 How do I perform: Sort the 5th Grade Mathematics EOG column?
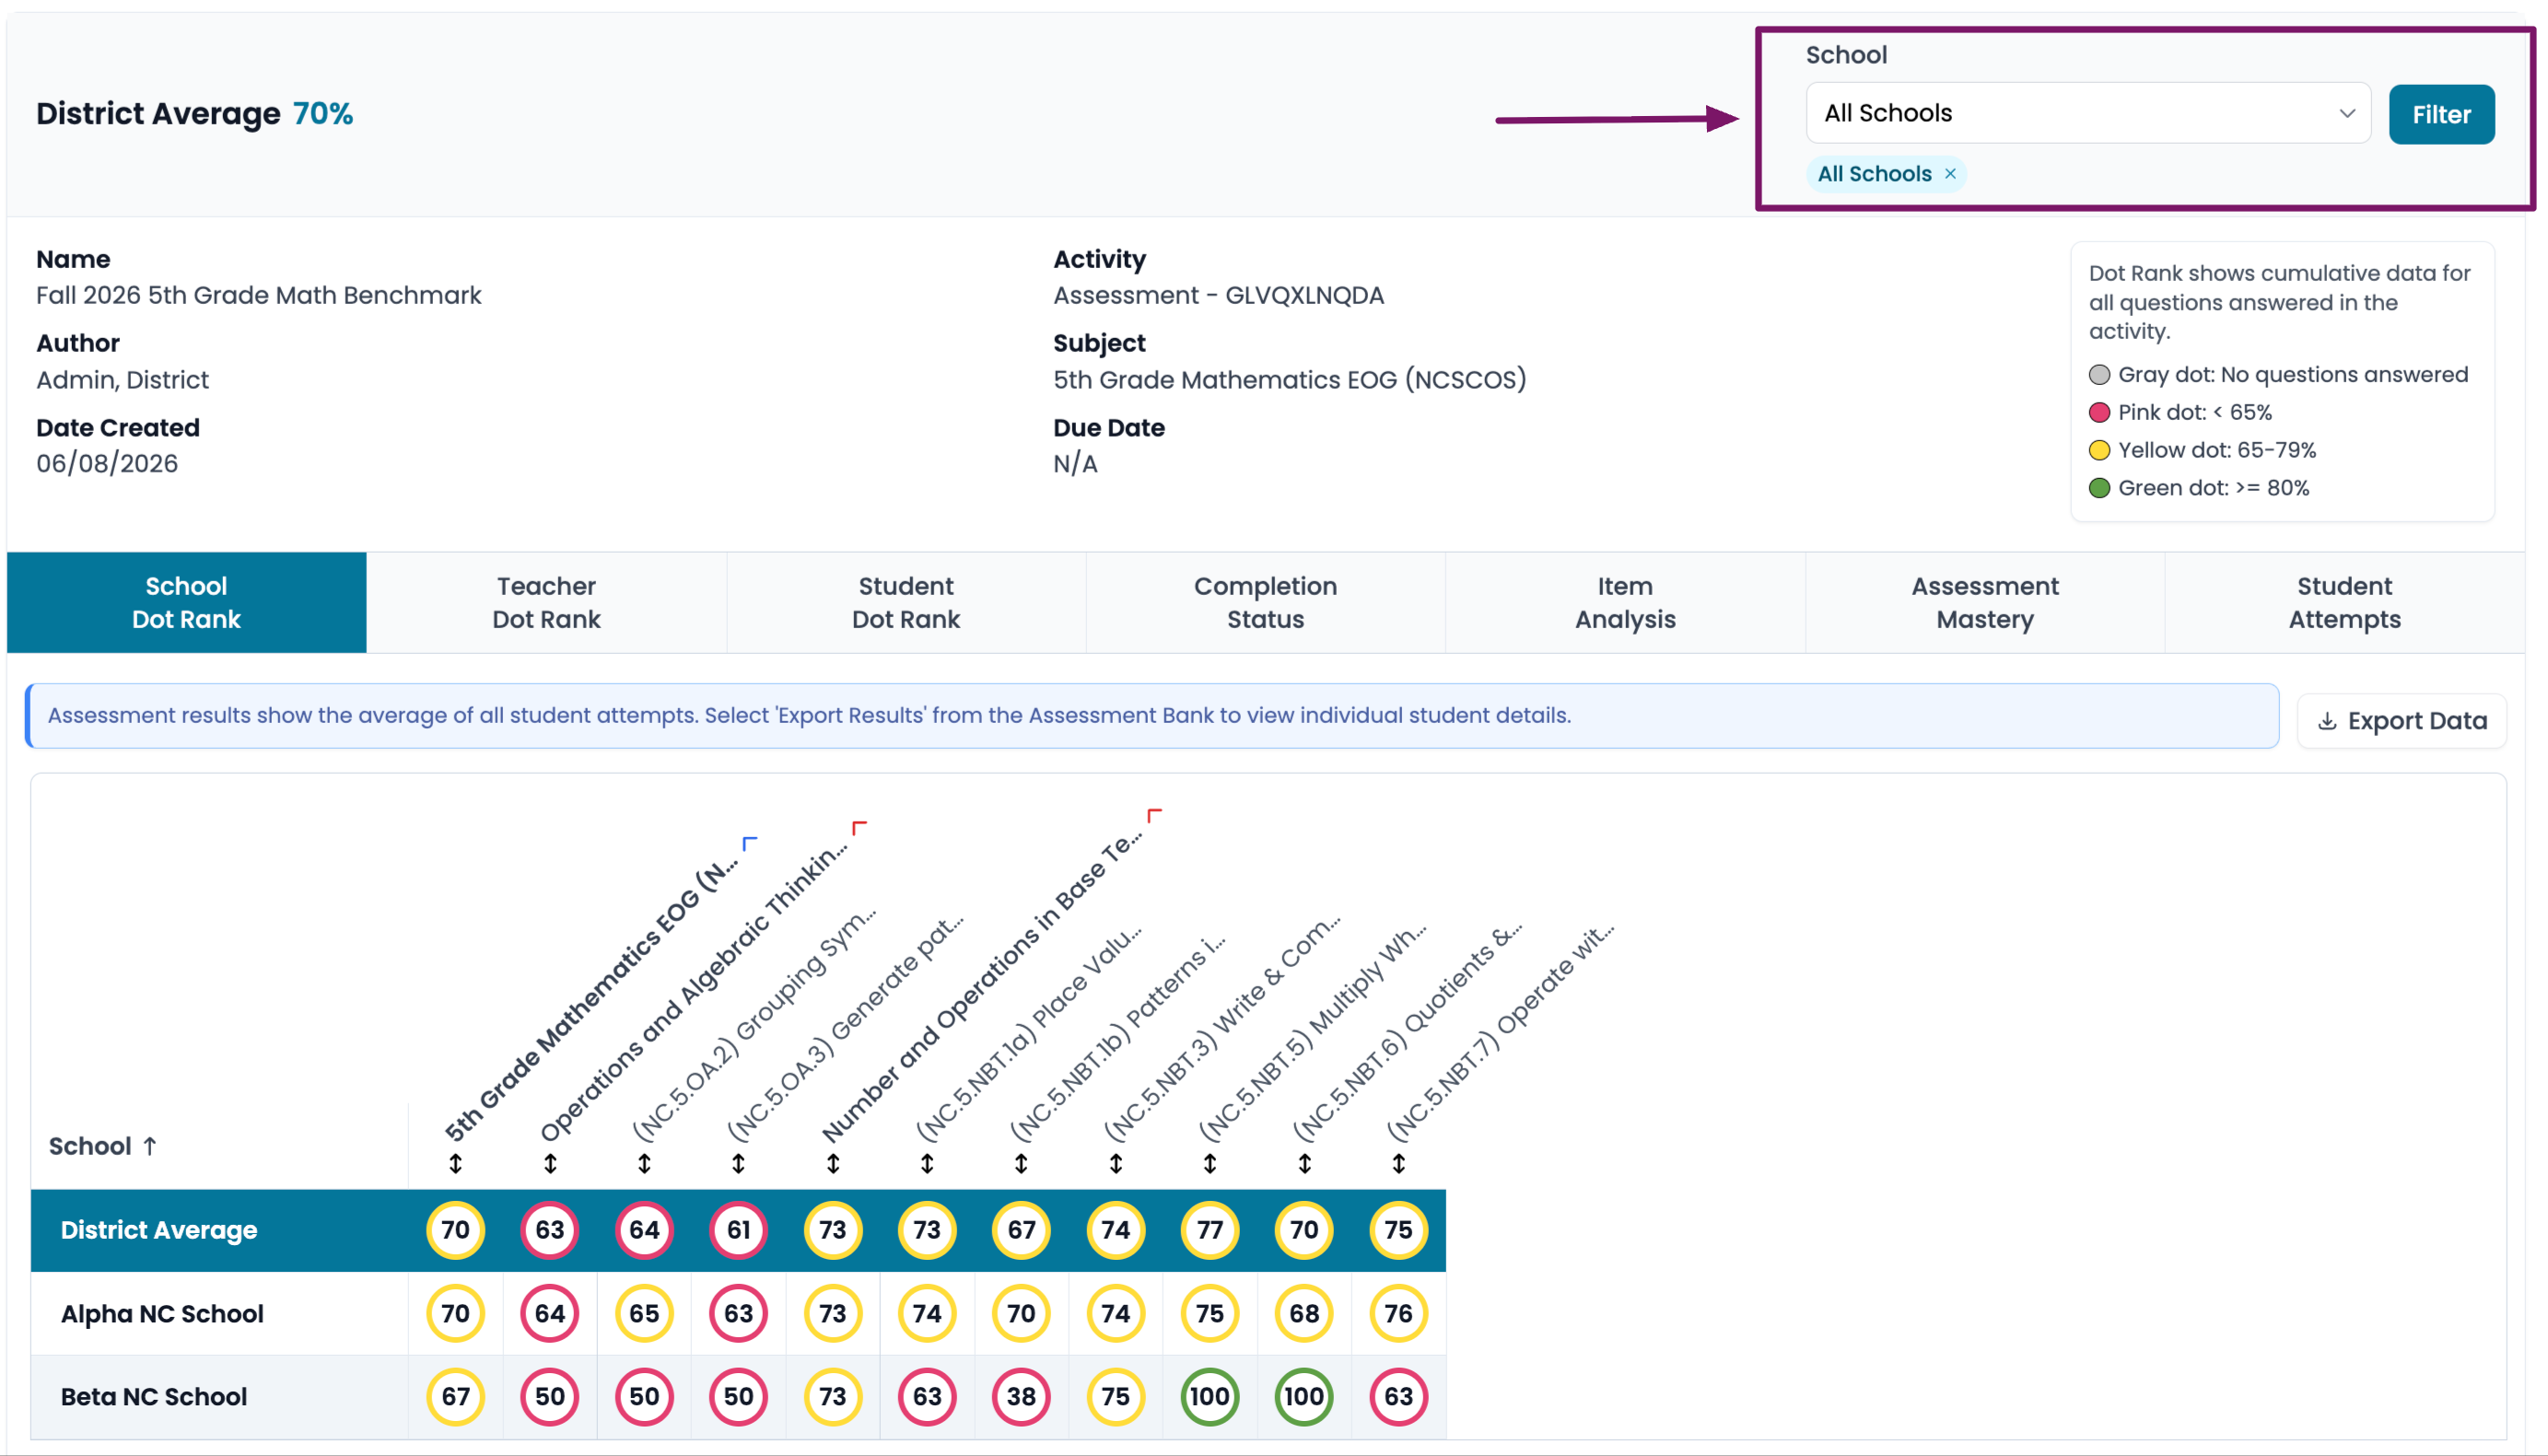(456, 1164)
